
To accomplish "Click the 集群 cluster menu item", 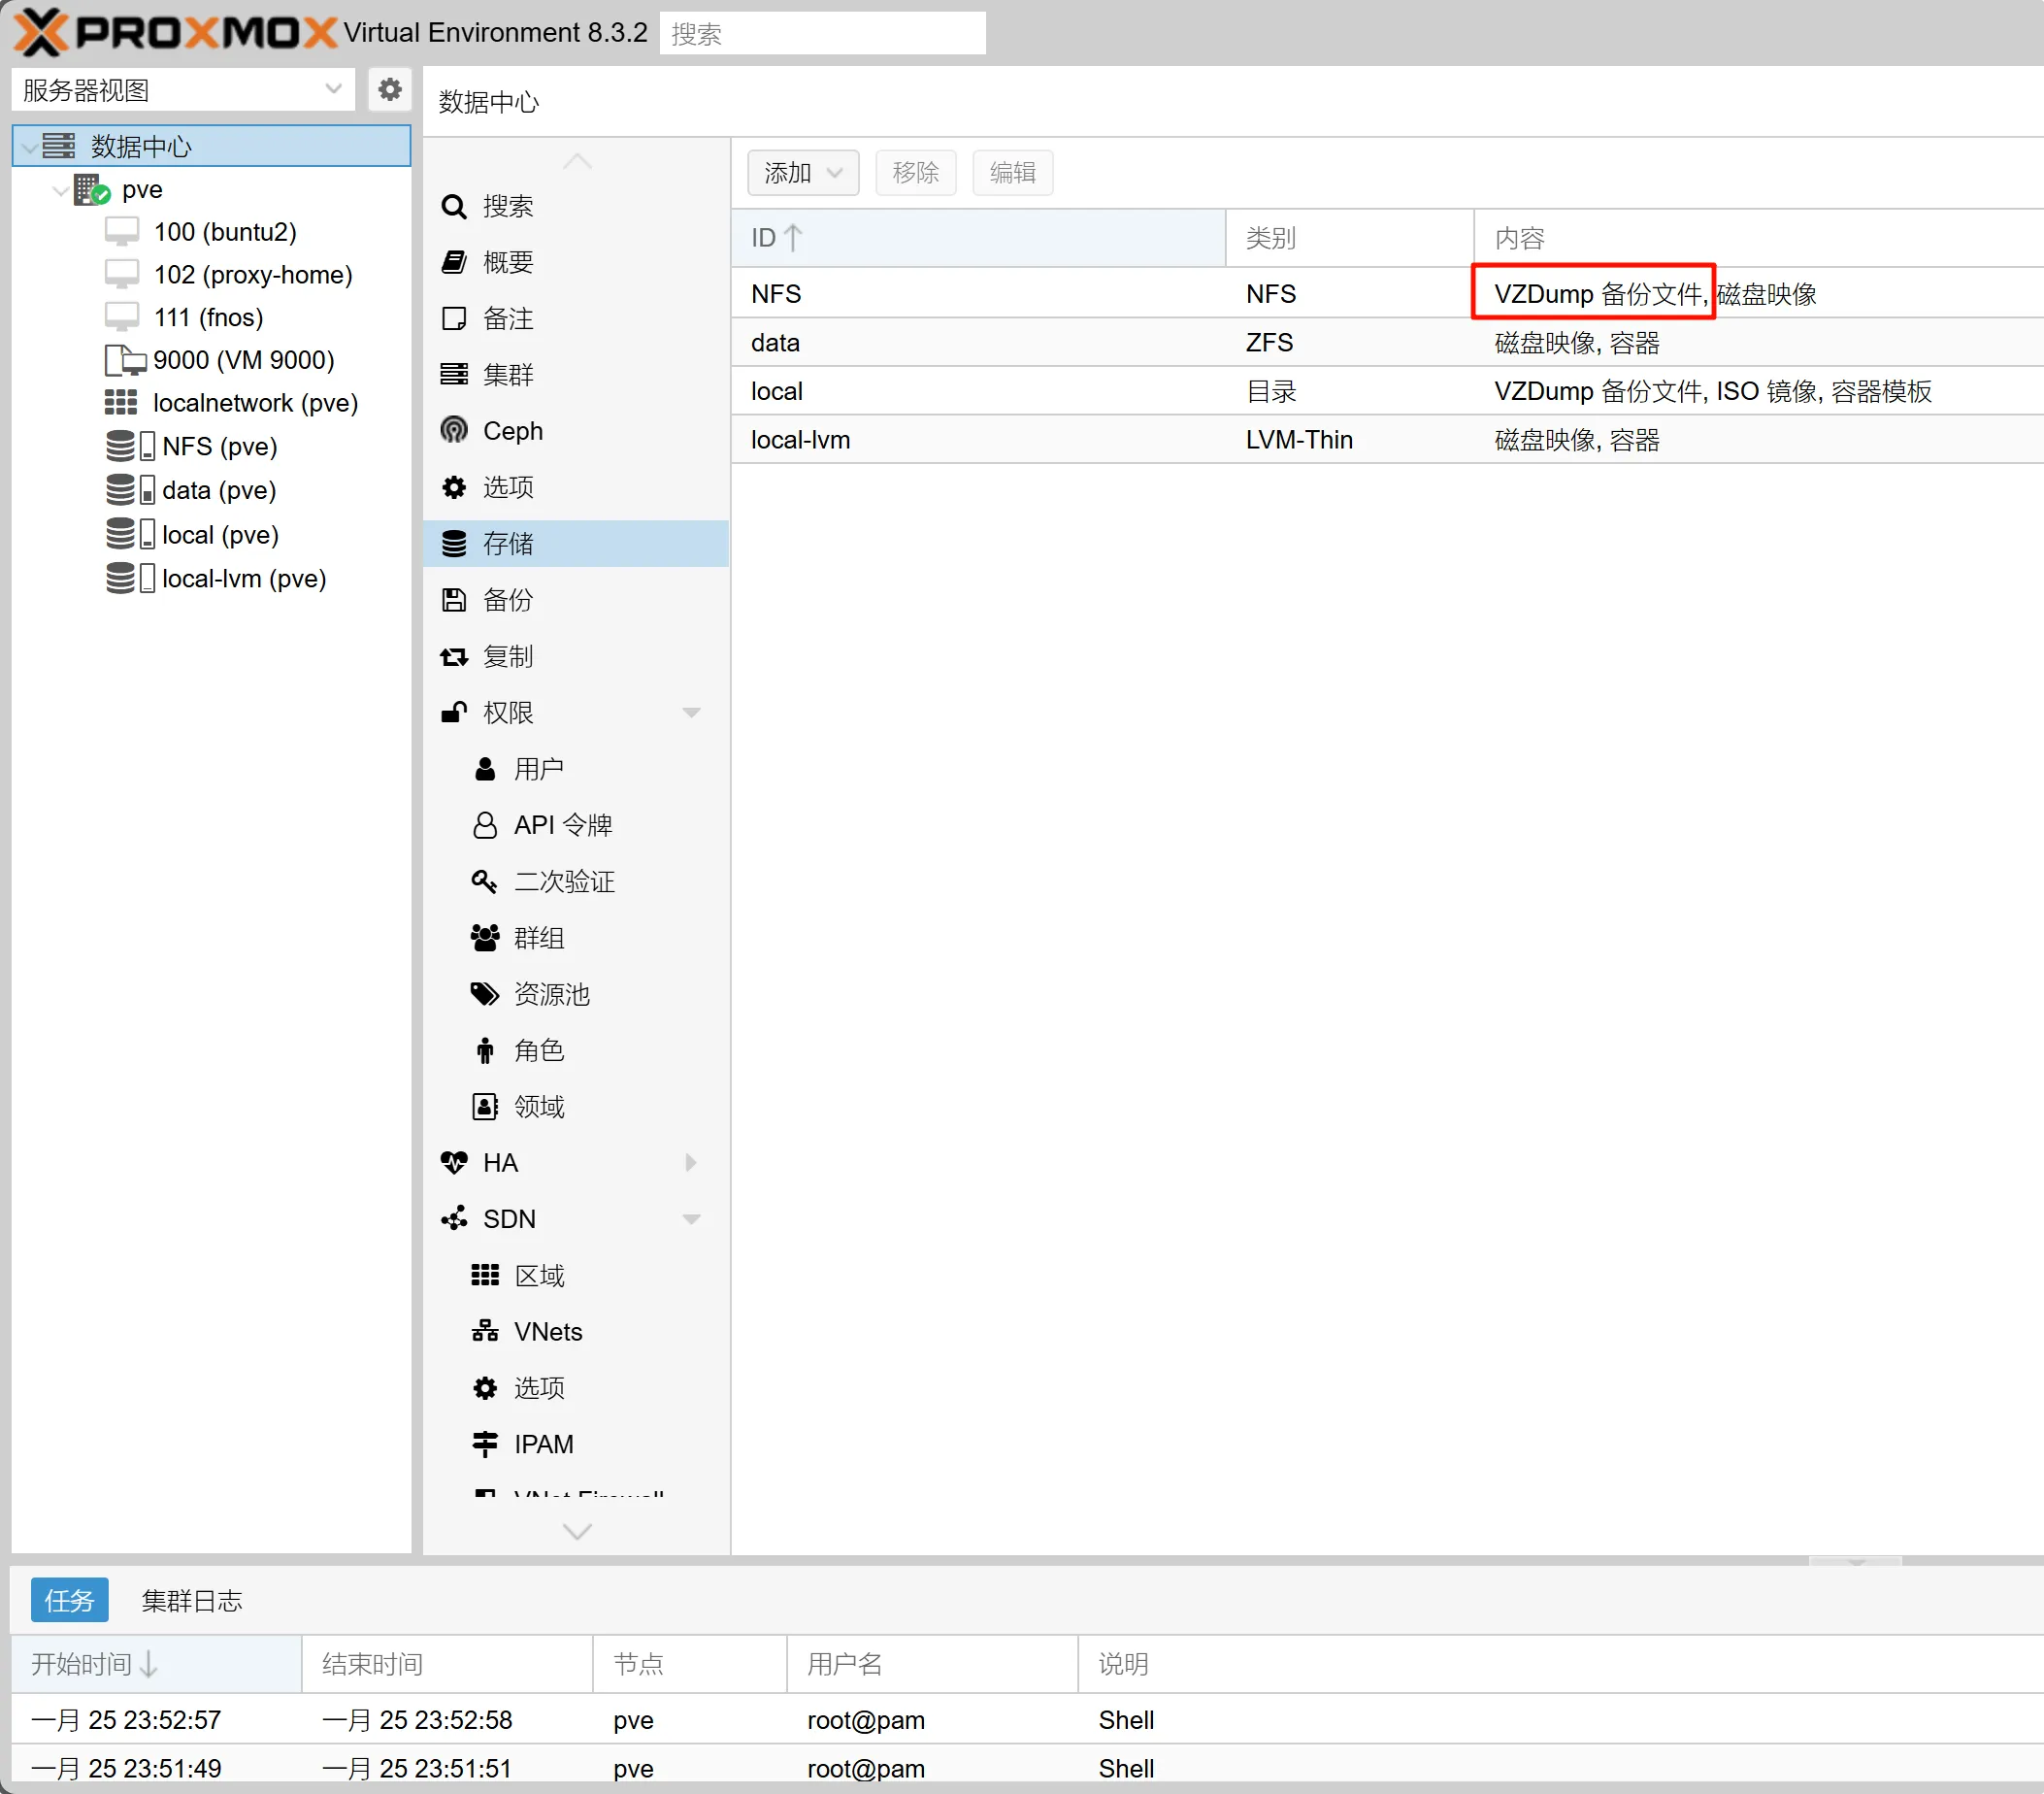I will 507,375.
